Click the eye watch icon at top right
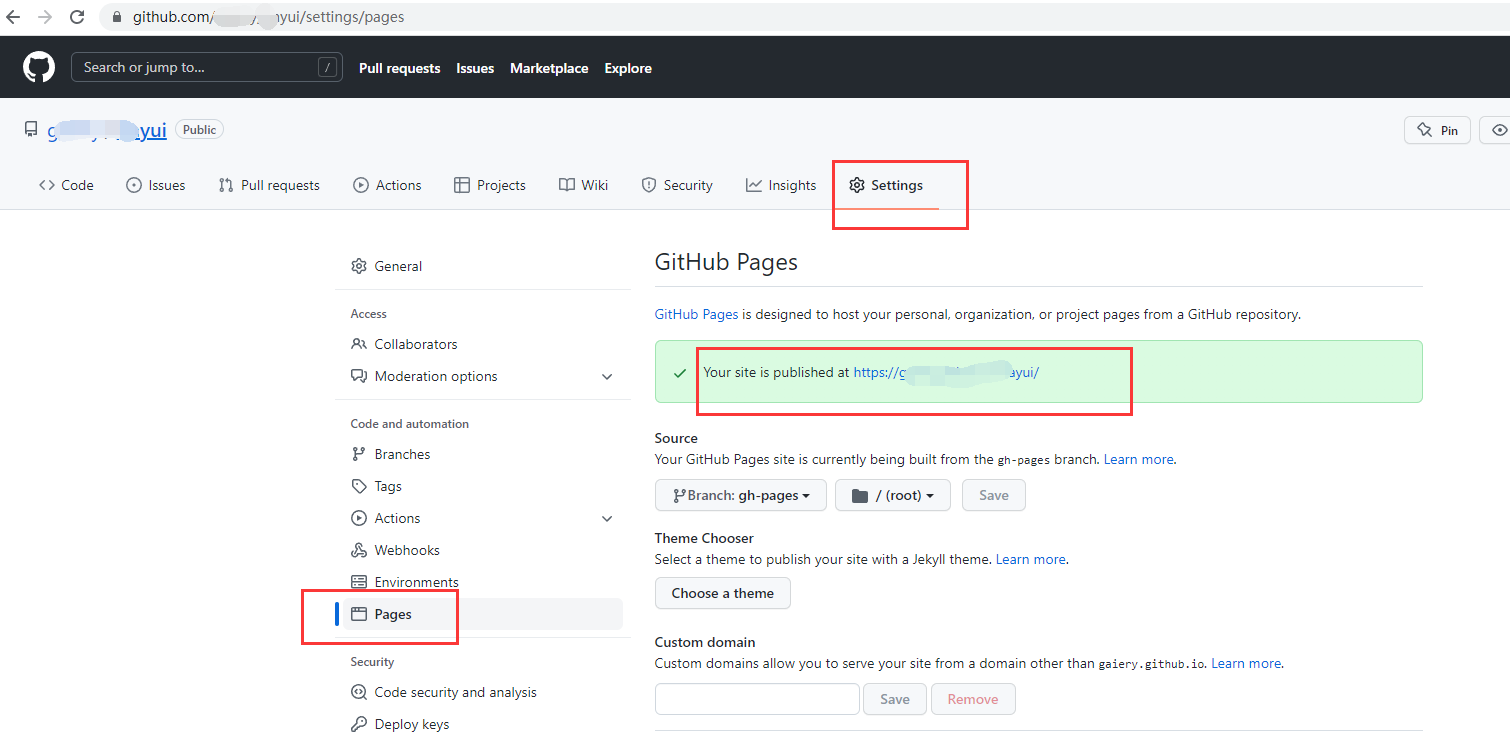 pos(1499,130)
